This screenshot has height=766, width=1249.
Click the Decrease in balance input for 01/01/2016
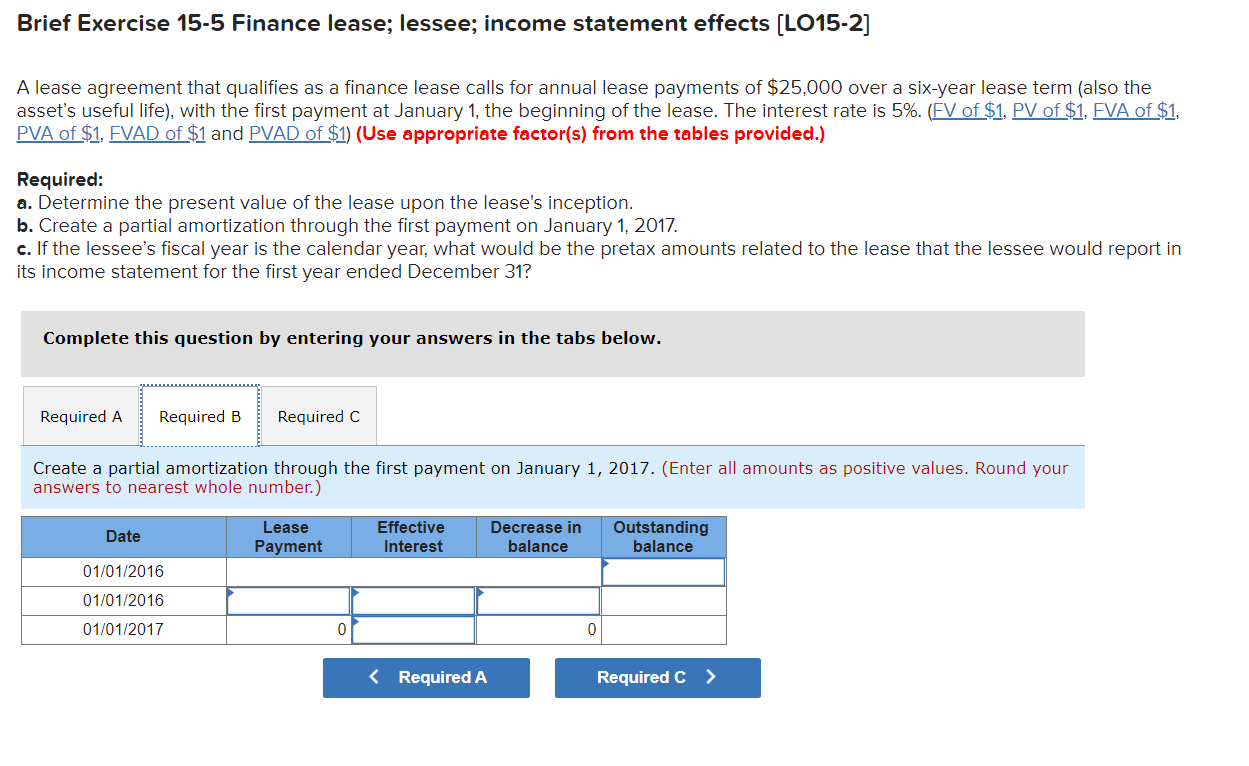point(537,600)
